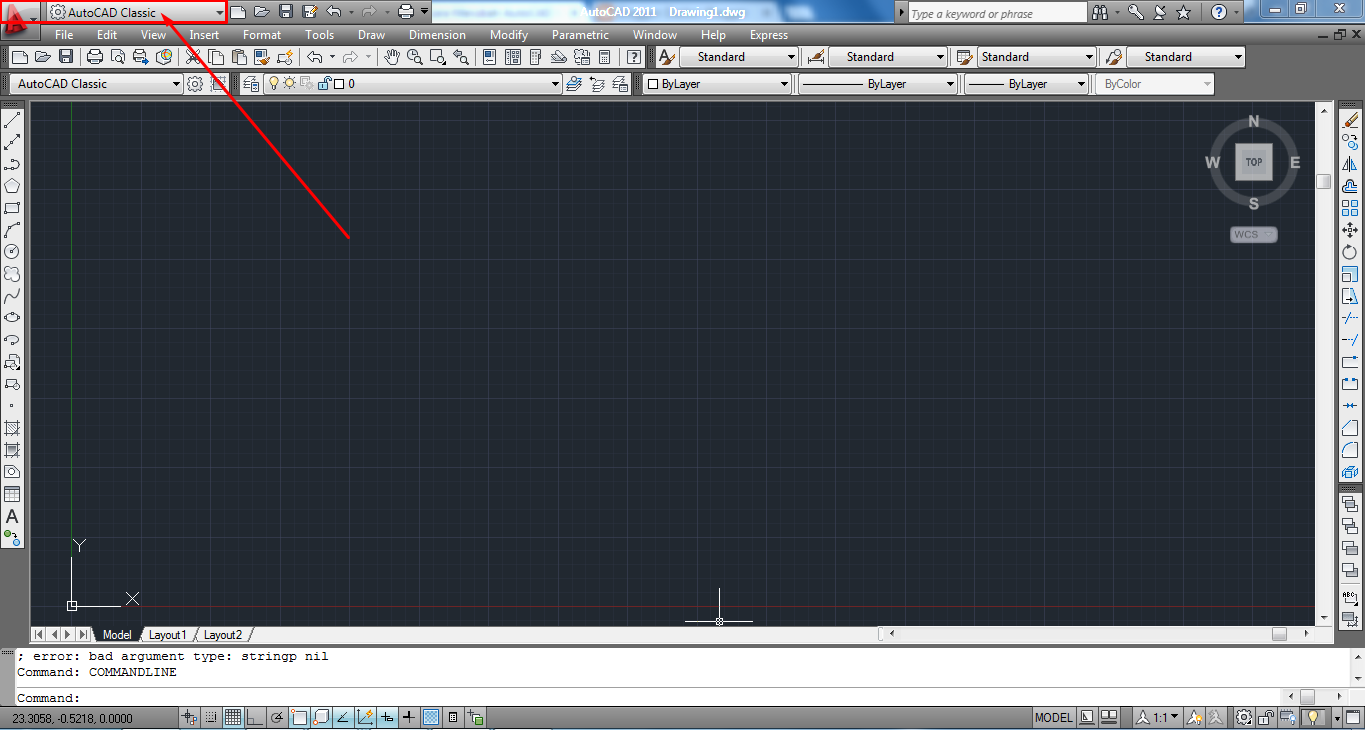Toggle Grid Display in status bar

click(233, 717)
